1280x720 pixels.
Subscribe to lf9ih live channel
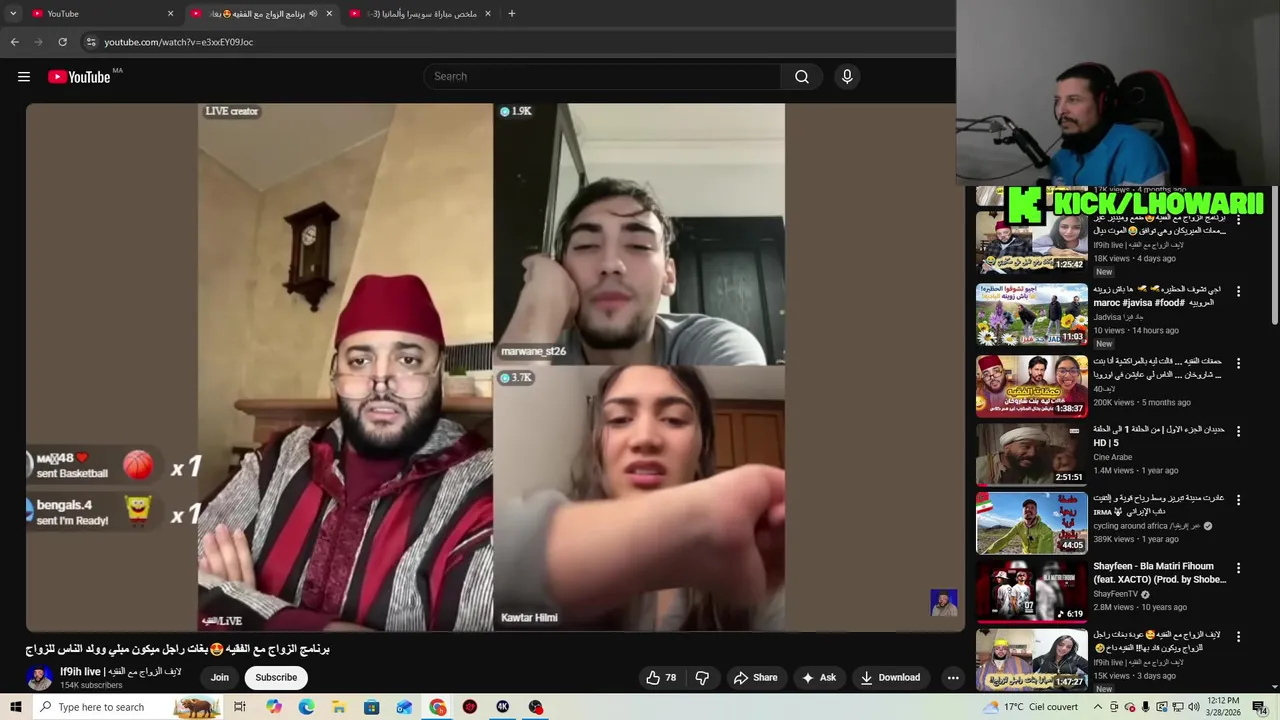coord(276,677)
